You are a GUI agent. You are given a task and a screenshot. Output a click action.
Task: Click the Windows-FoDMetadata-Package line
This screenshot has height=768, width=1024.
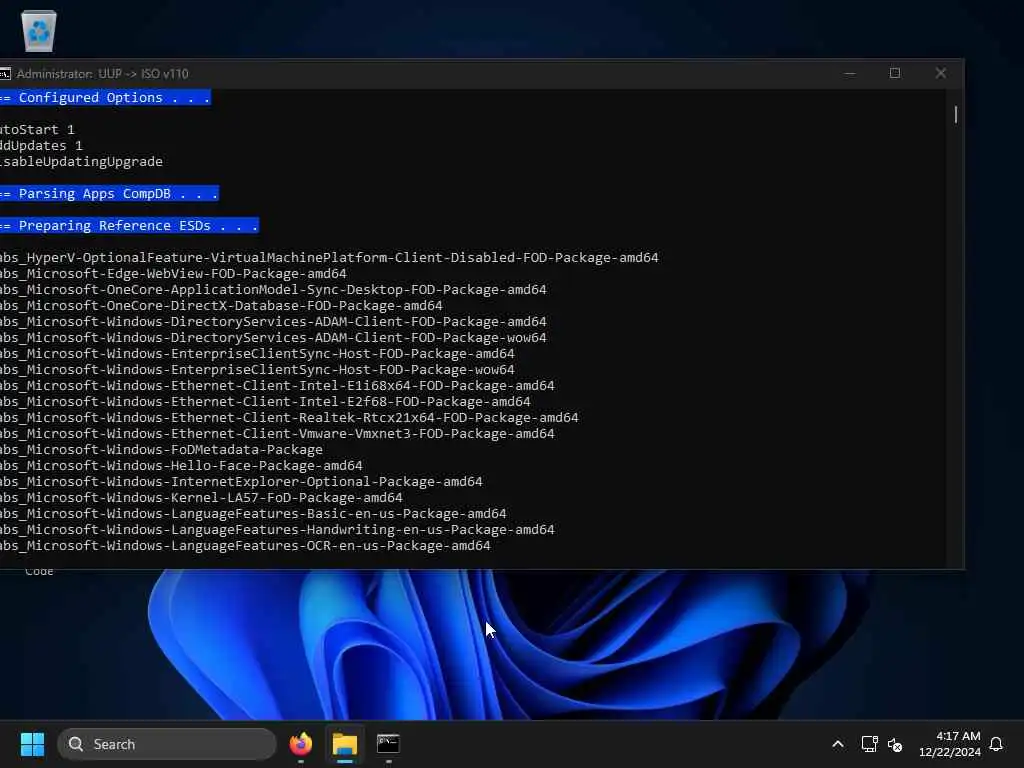tap(161, 449)
